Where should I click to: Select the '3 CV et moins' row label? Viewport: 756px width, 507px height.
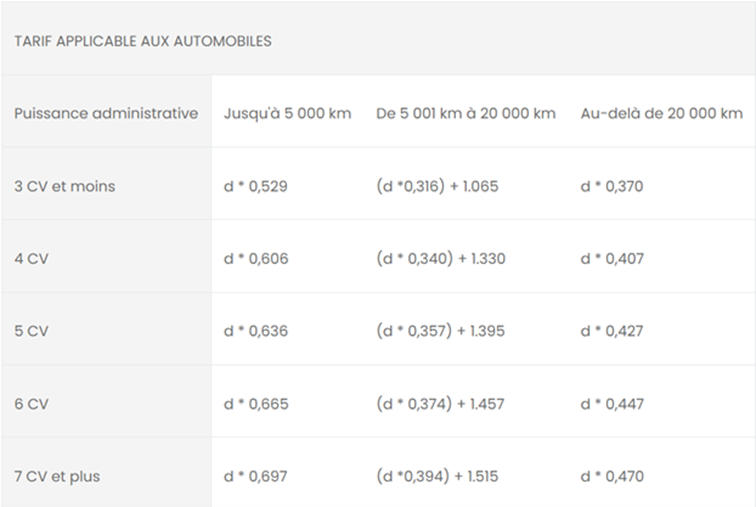pos(65,186)
